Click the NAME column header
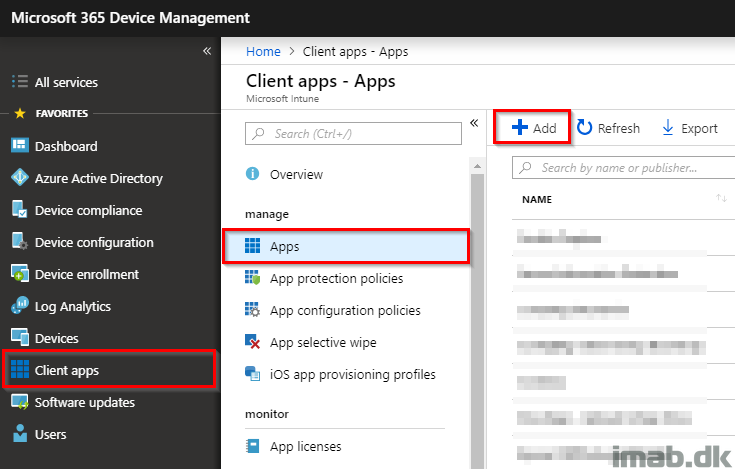 tap(537, 199)
